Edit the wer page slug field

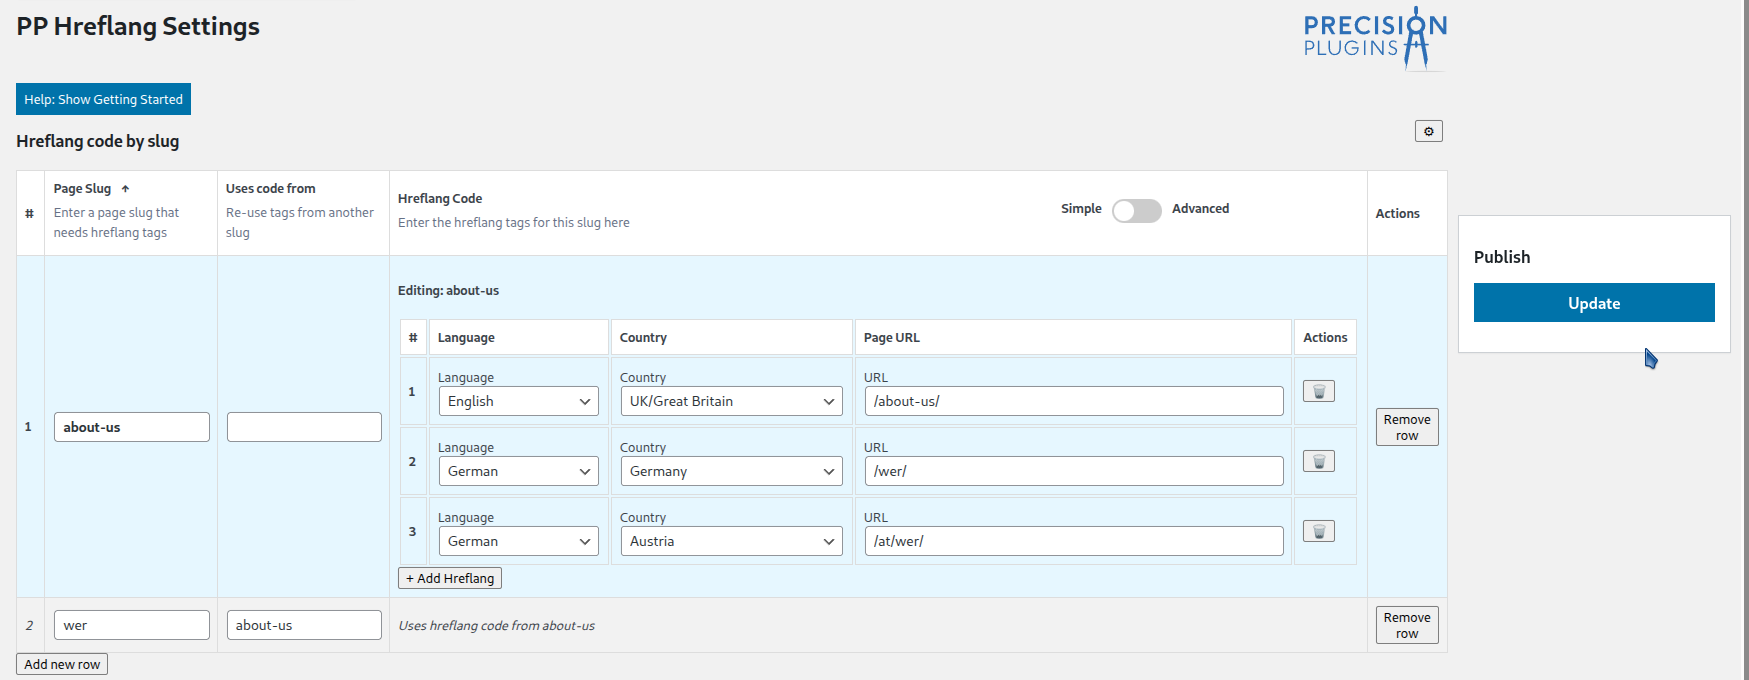coord(131,625)
